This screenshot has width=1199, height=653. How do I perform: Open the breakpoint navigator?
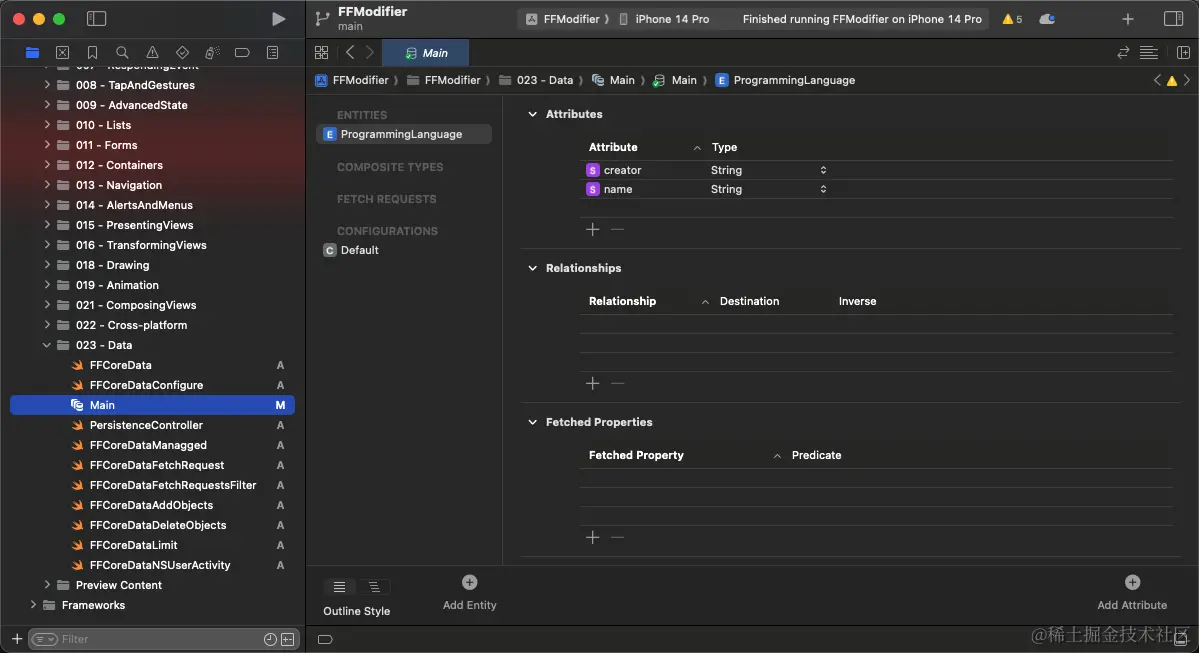[x=242, y=53]
